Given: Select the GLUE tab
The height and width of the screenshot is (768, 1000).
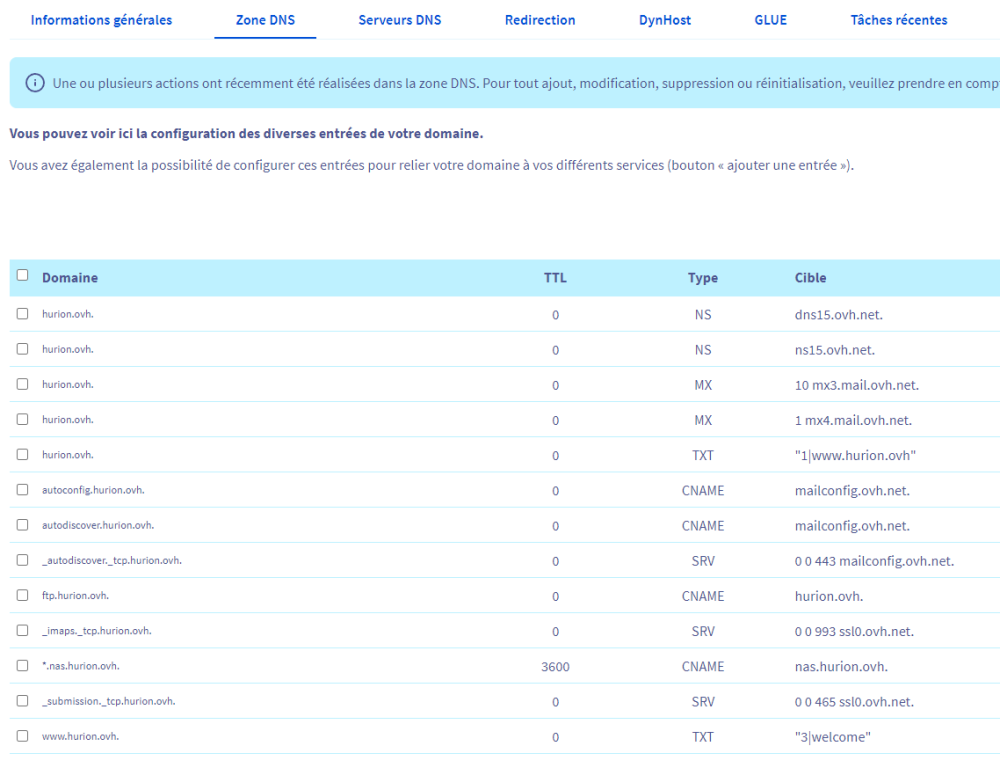Looking at the screenshot, I should click(x=770, y=20).
